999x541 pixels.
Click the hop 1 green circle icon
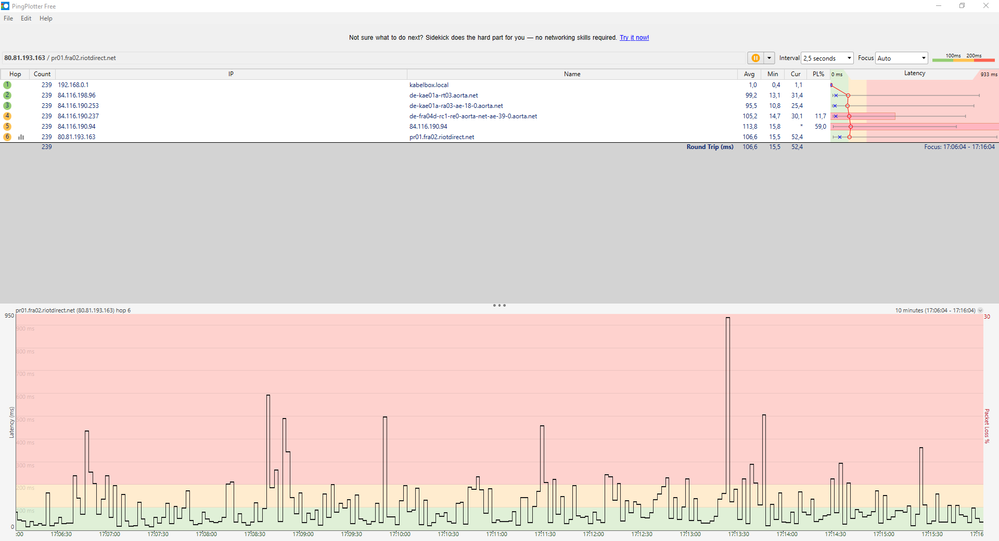pos(8,85)
